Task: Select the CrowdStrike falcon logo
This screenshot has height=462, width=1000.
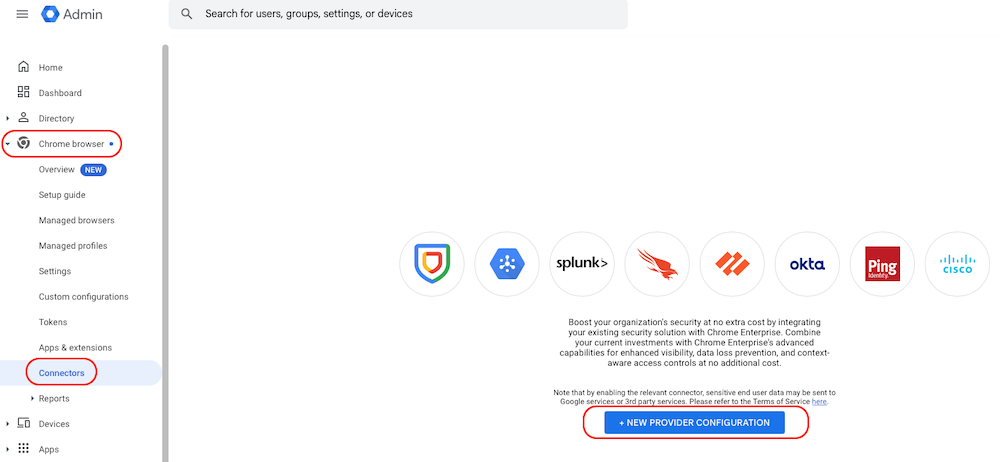Action: pyautogui.click(x=657, y=264)
